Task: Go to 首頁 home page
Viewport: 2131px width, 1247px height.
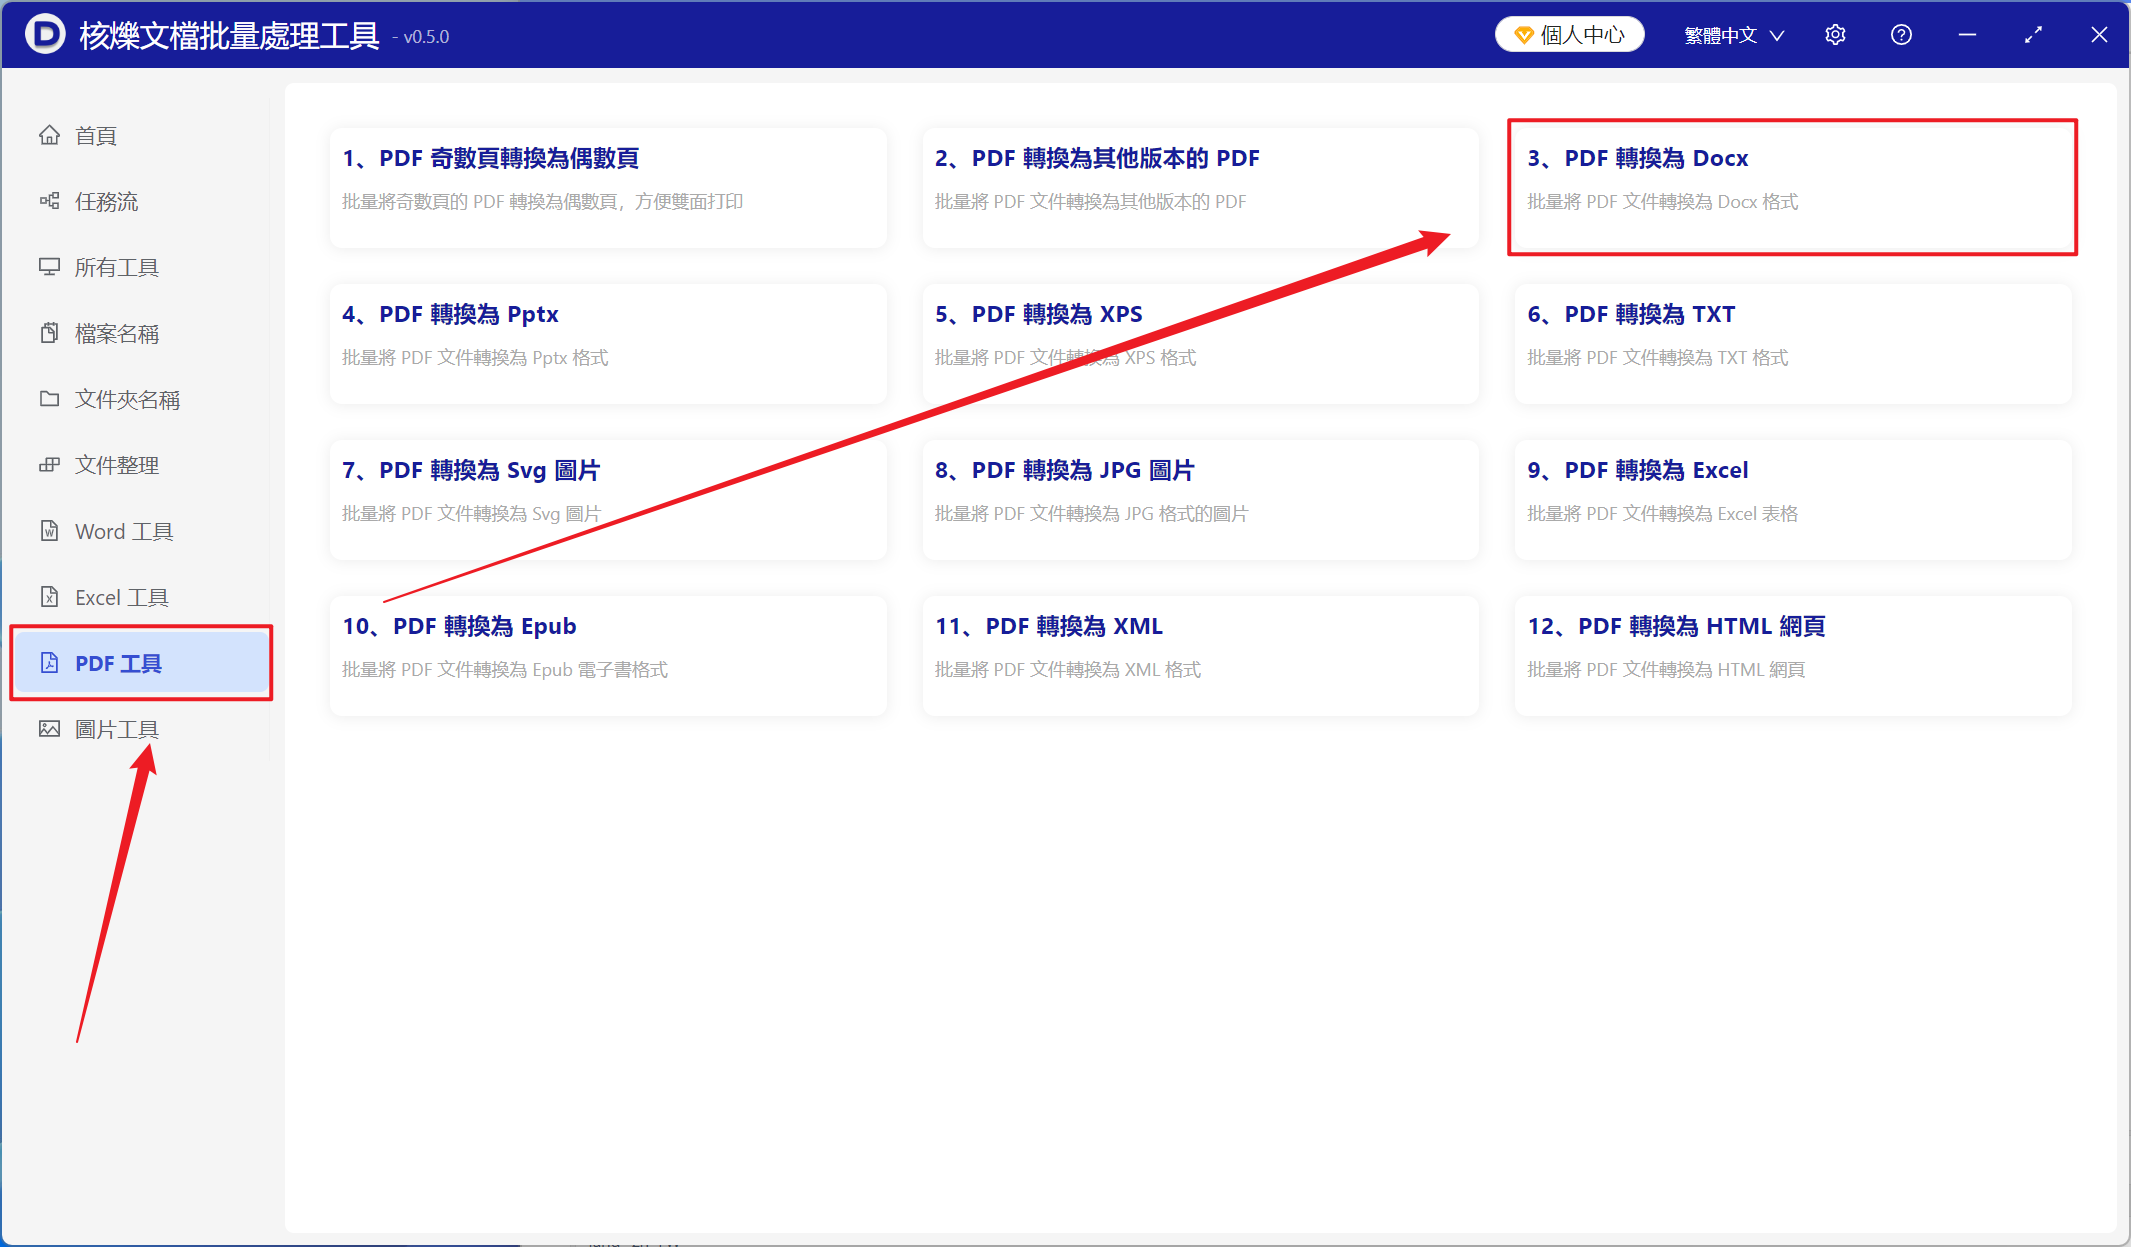Action: (x=140, y=135)
